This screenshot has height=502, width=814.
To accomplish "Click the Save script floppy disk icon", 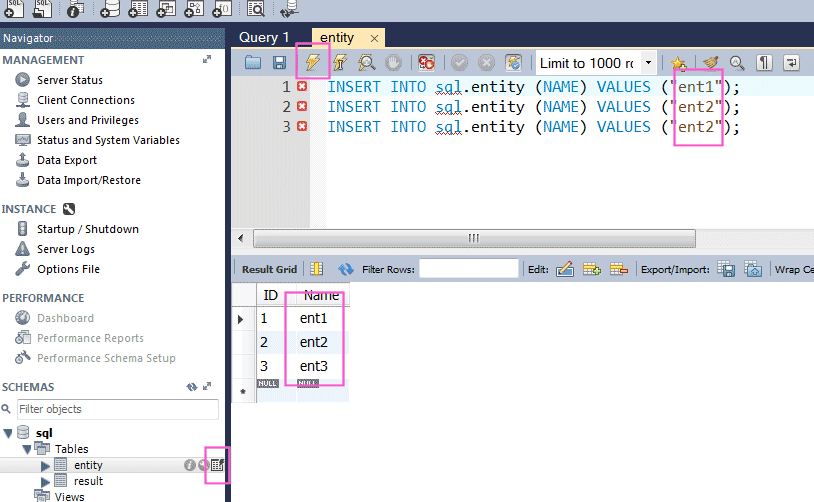I will click(279, 63).
